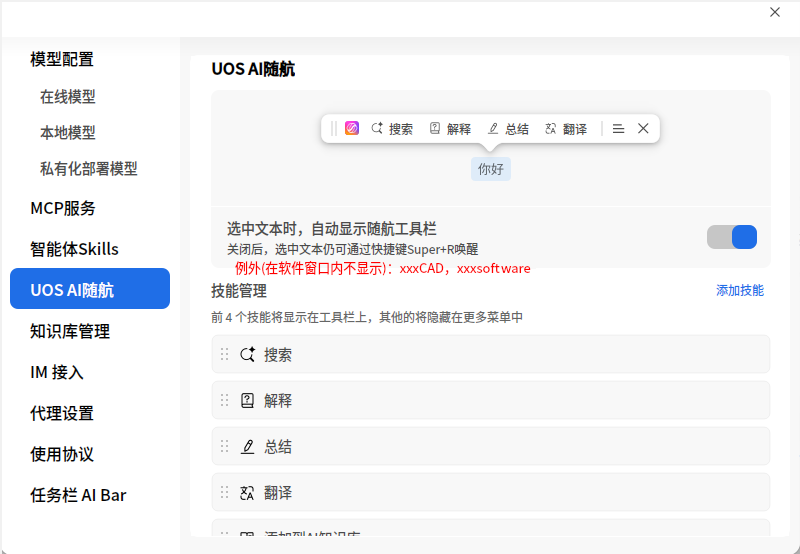Open the MCP服务 settings page
This screenshot has width=800, height=554.
[63, 208]
